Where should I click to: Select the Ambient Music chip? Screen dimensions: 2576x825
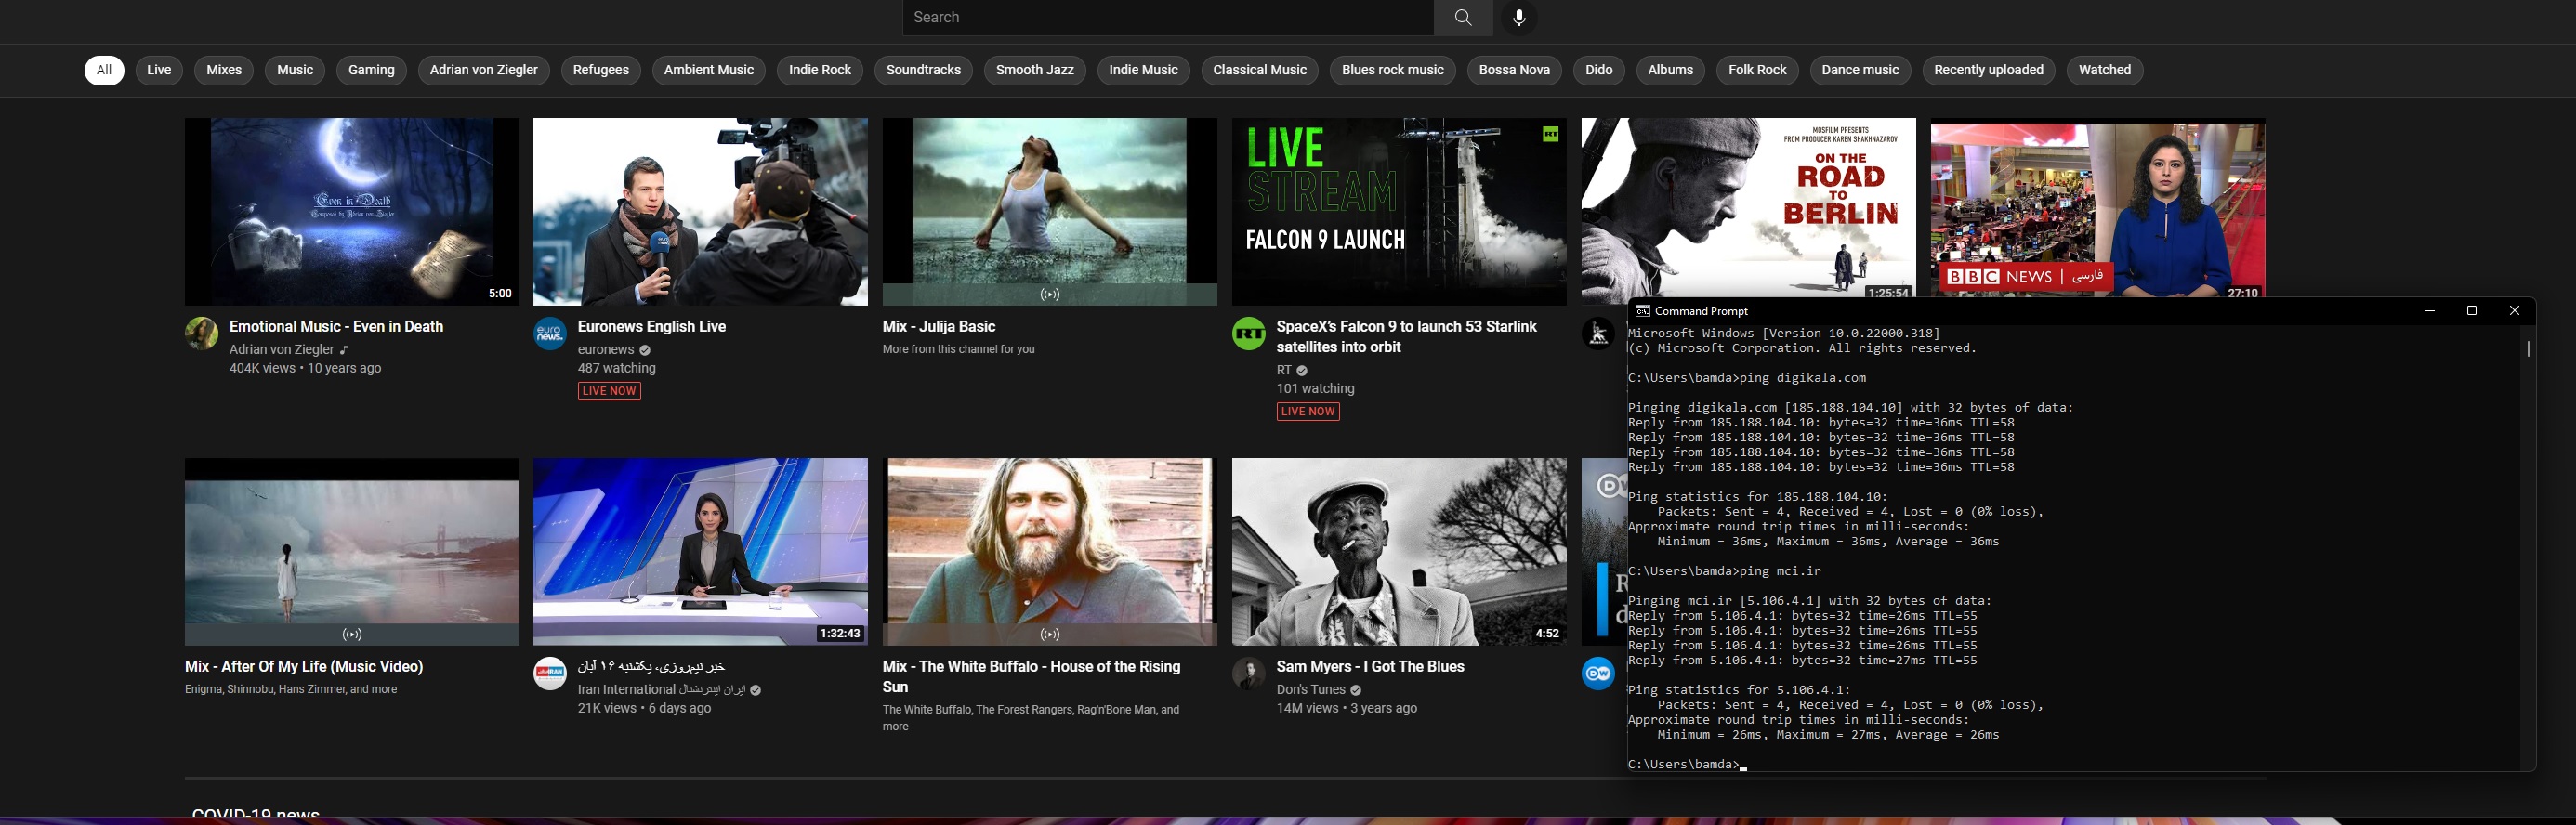(709, 70)
